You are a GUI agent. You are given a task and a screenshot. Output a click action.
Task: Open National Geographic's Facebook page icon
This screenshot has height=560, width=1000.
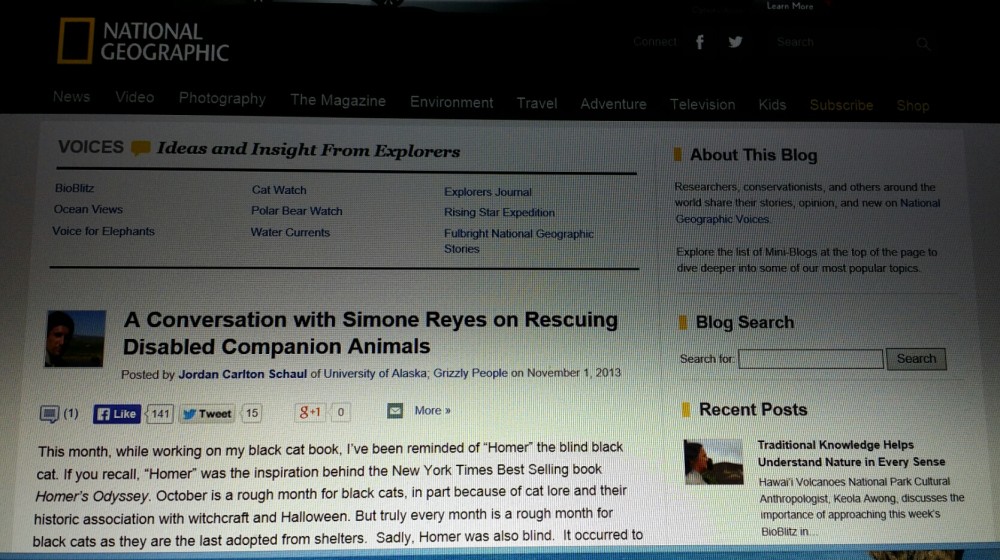tap(700, 42)
